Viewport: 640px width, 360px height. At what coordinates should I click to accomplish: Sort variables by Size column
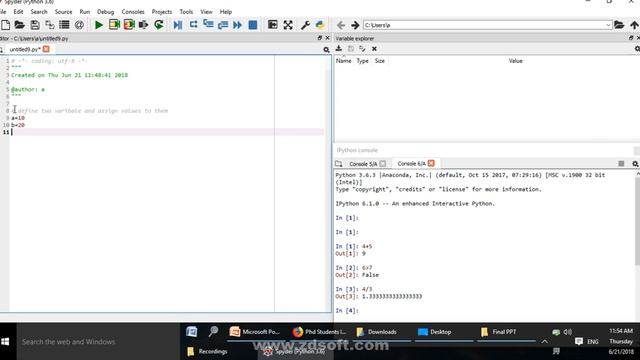380,61
